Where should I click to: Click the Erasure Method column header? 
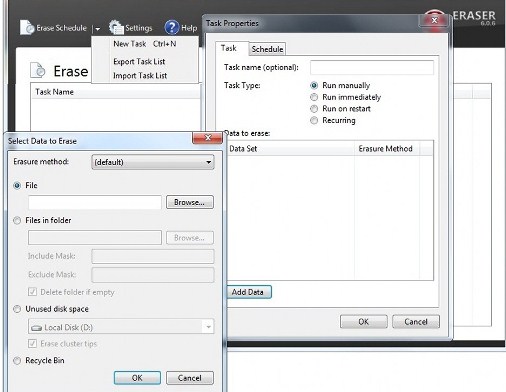pos(387,149)
